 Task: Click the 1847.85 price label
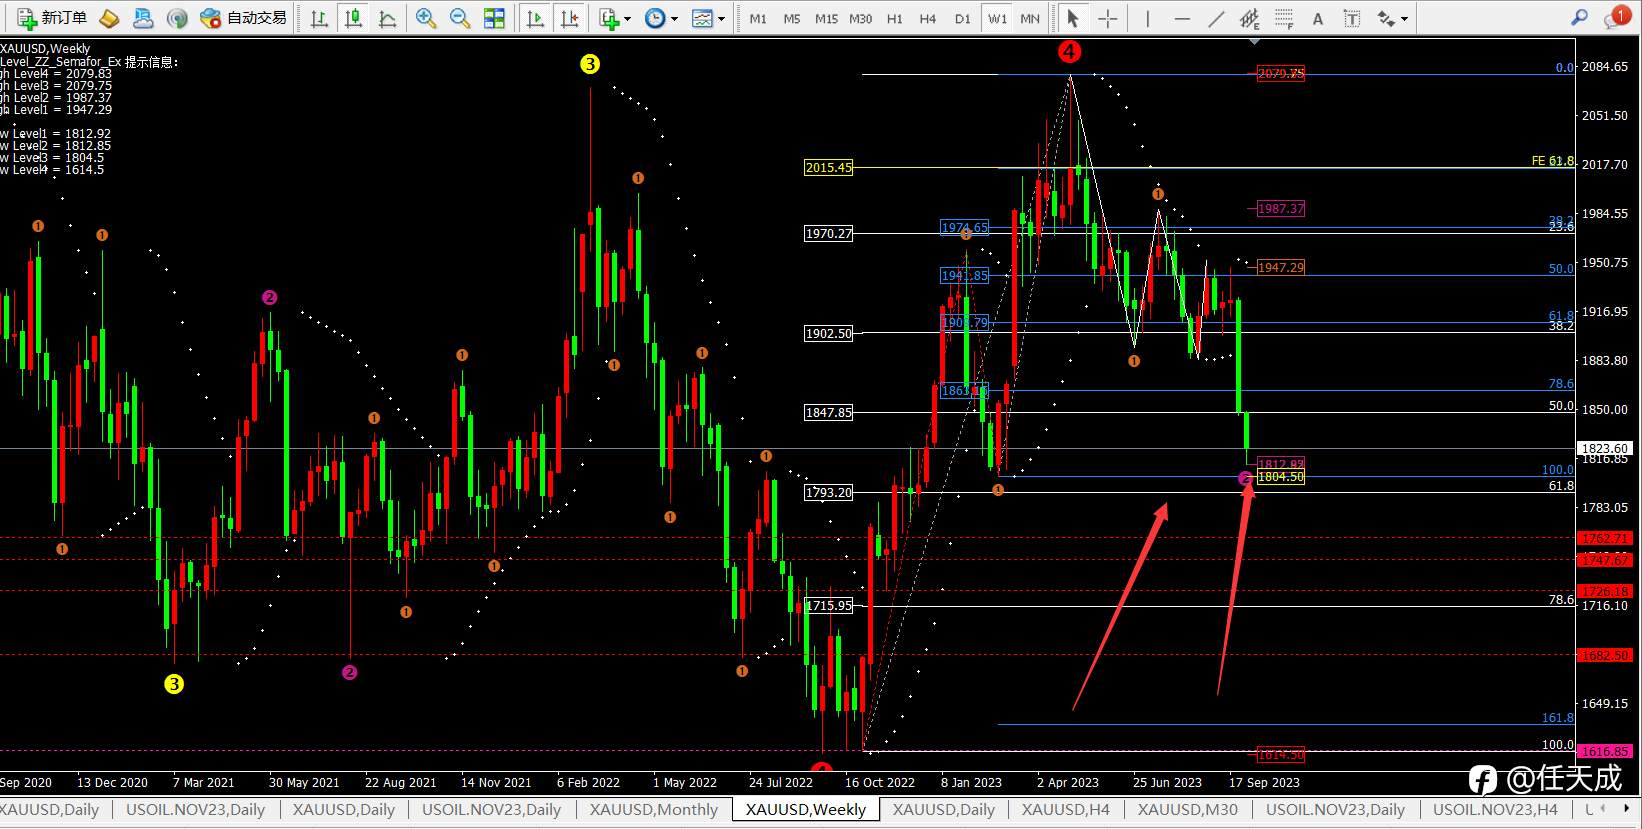coord(829,412)
